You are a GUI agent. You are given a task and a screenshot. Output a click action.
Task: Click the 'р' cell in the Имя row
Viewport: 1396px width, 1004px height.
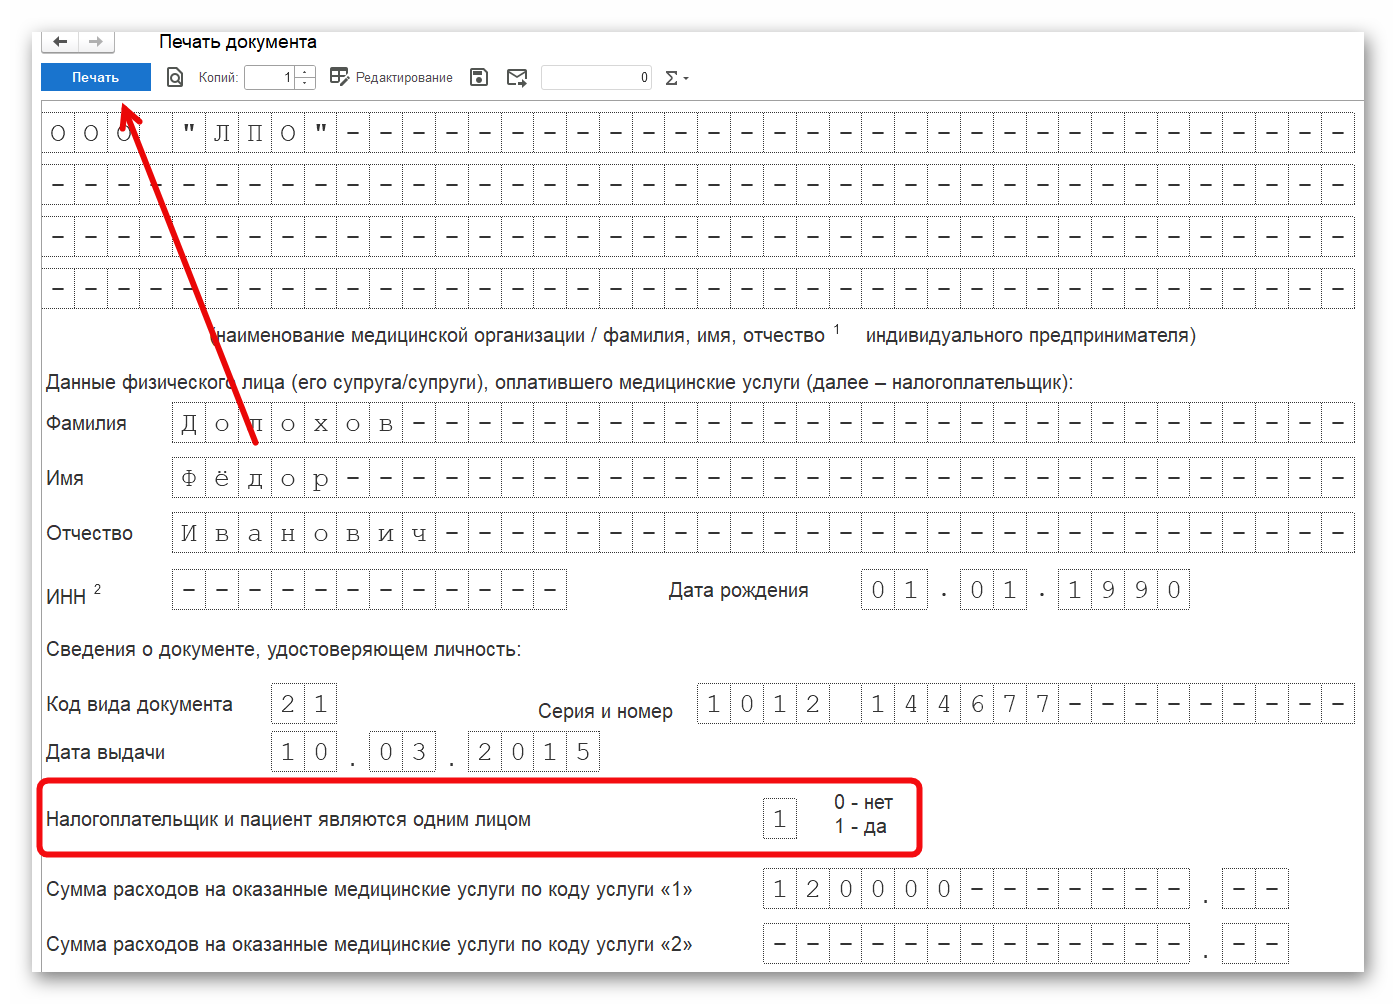click(320, 478)
